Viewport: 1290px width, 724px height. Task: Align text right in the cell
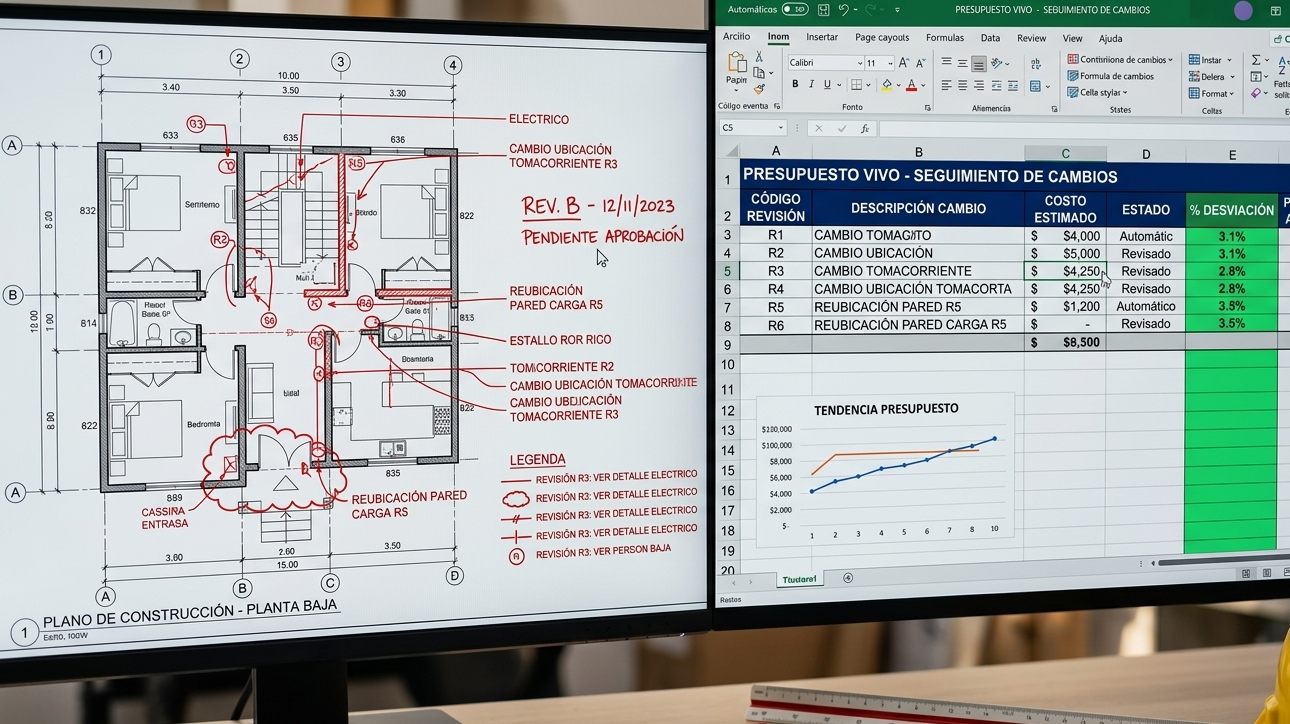point(979,86)
